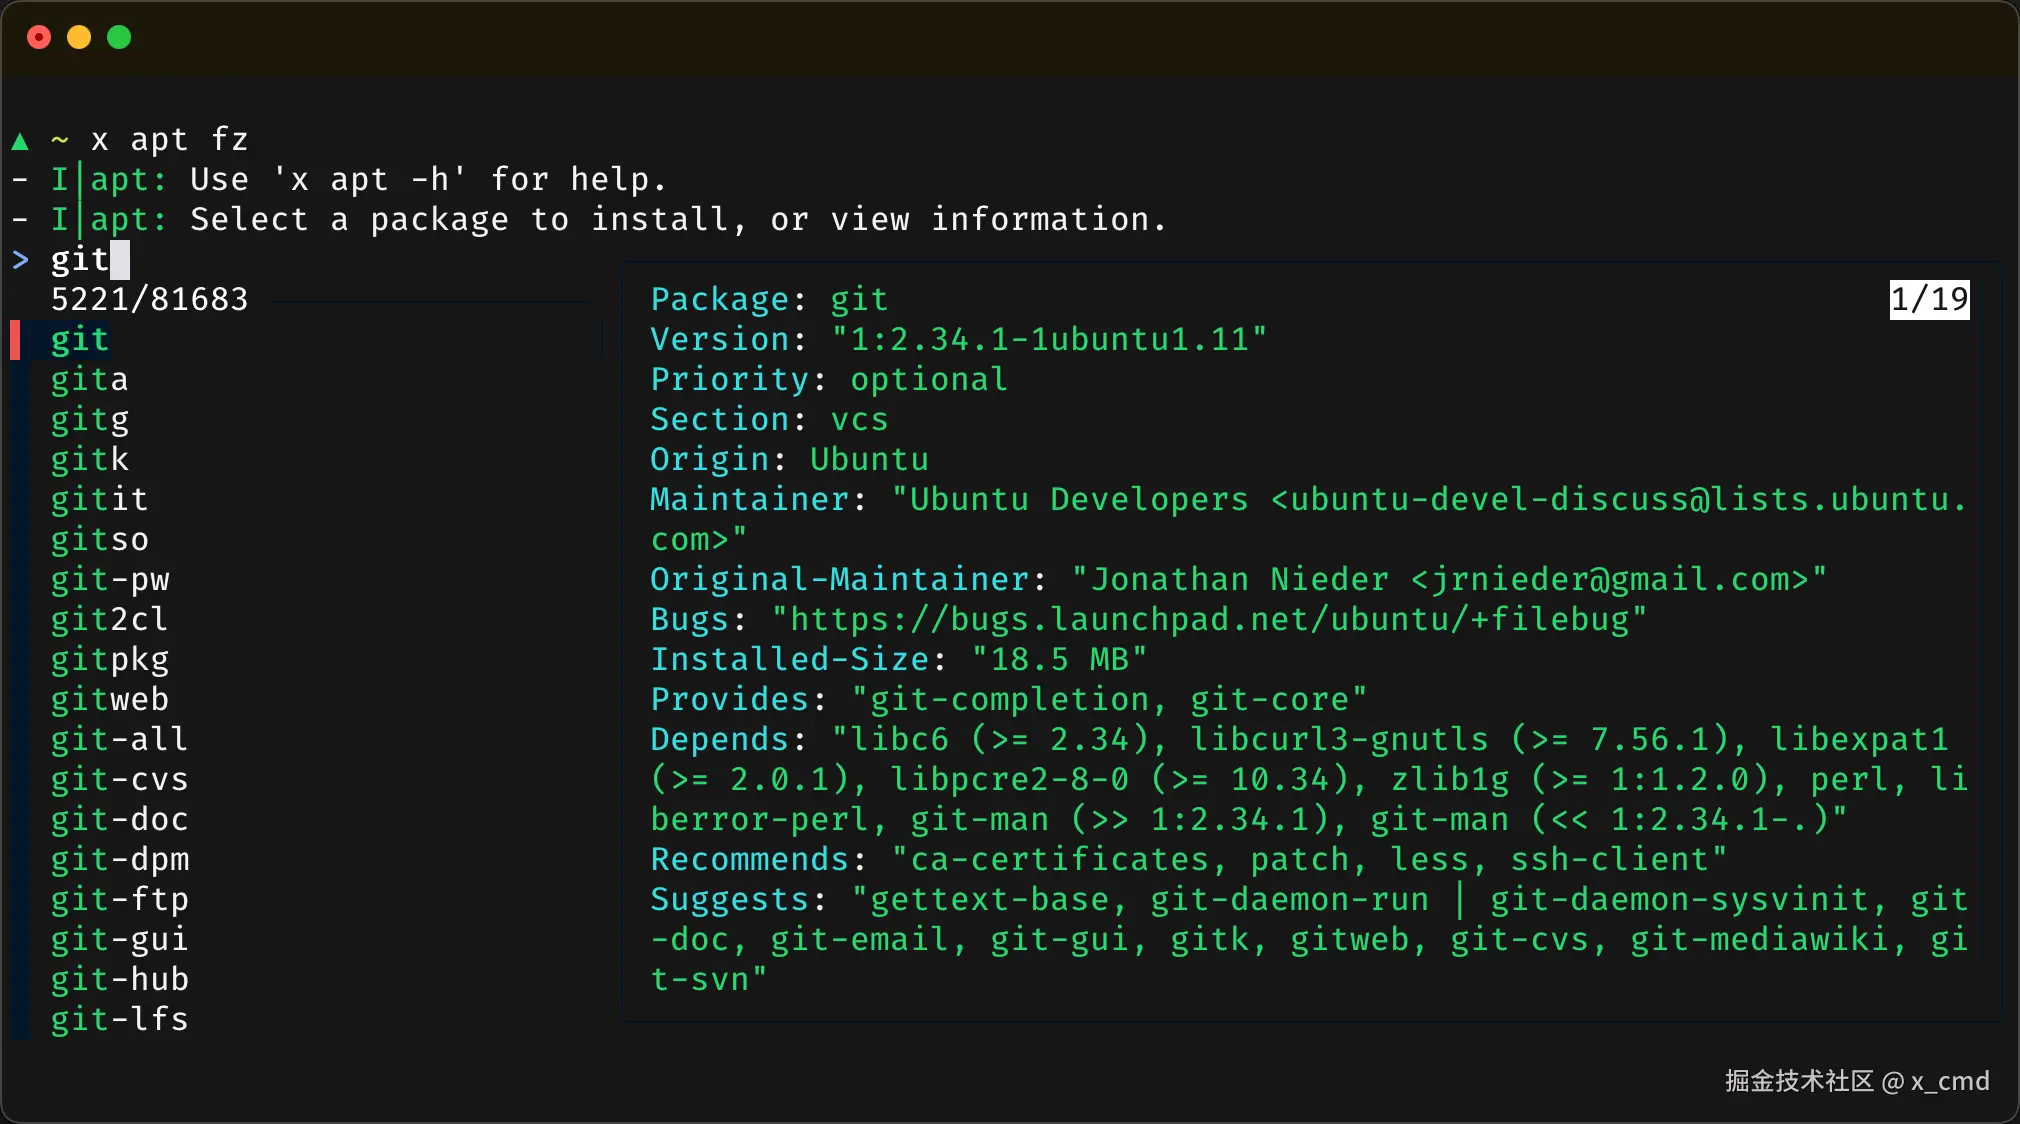Screen dimensions: 2020x1124
Task: Click the blue fzf prompt chevron
Action: (20, 260)
